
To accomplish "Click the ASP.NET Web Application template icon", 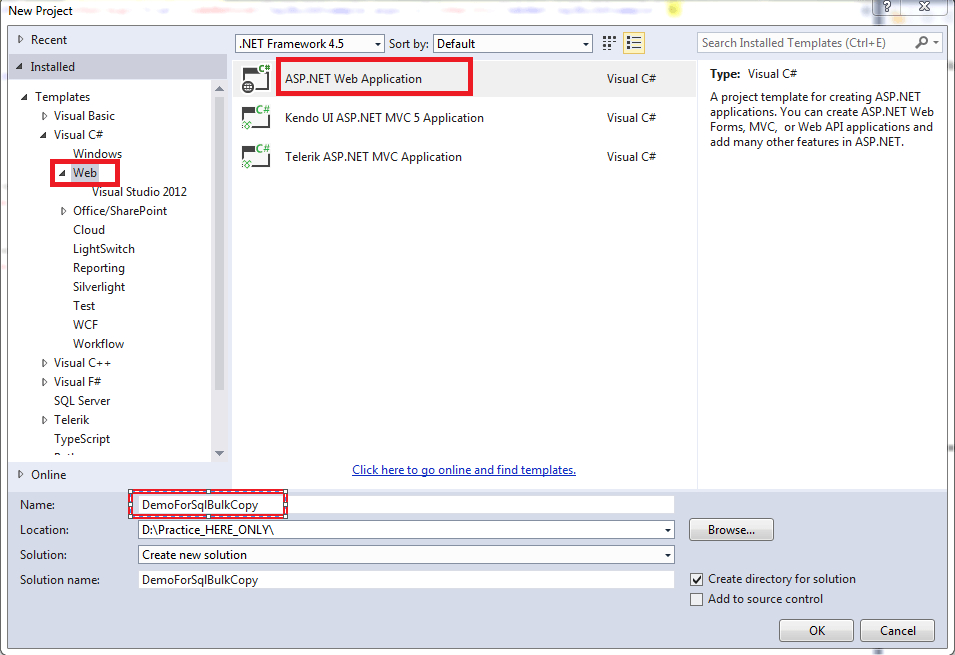I will [256, 79].
